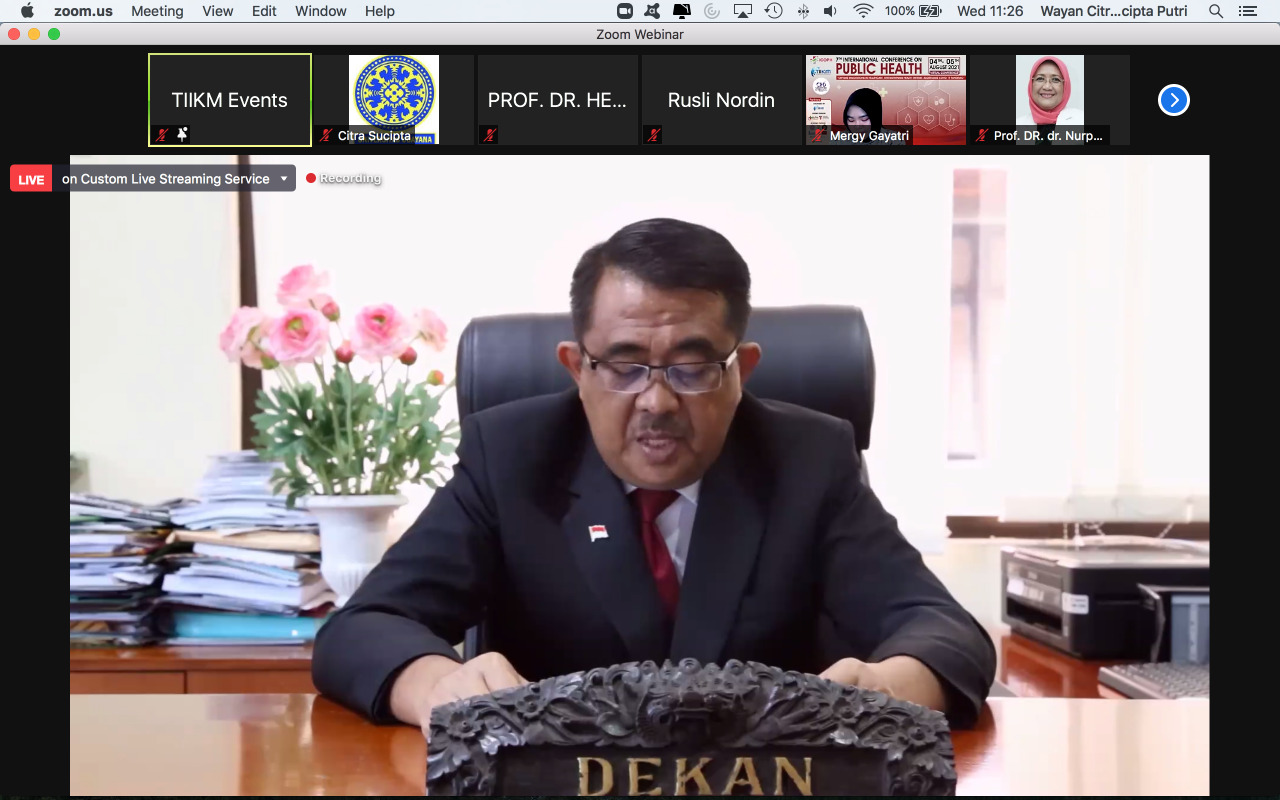
Task: Open the Bluetooth menu bar icon
Action: pos(803,11)
